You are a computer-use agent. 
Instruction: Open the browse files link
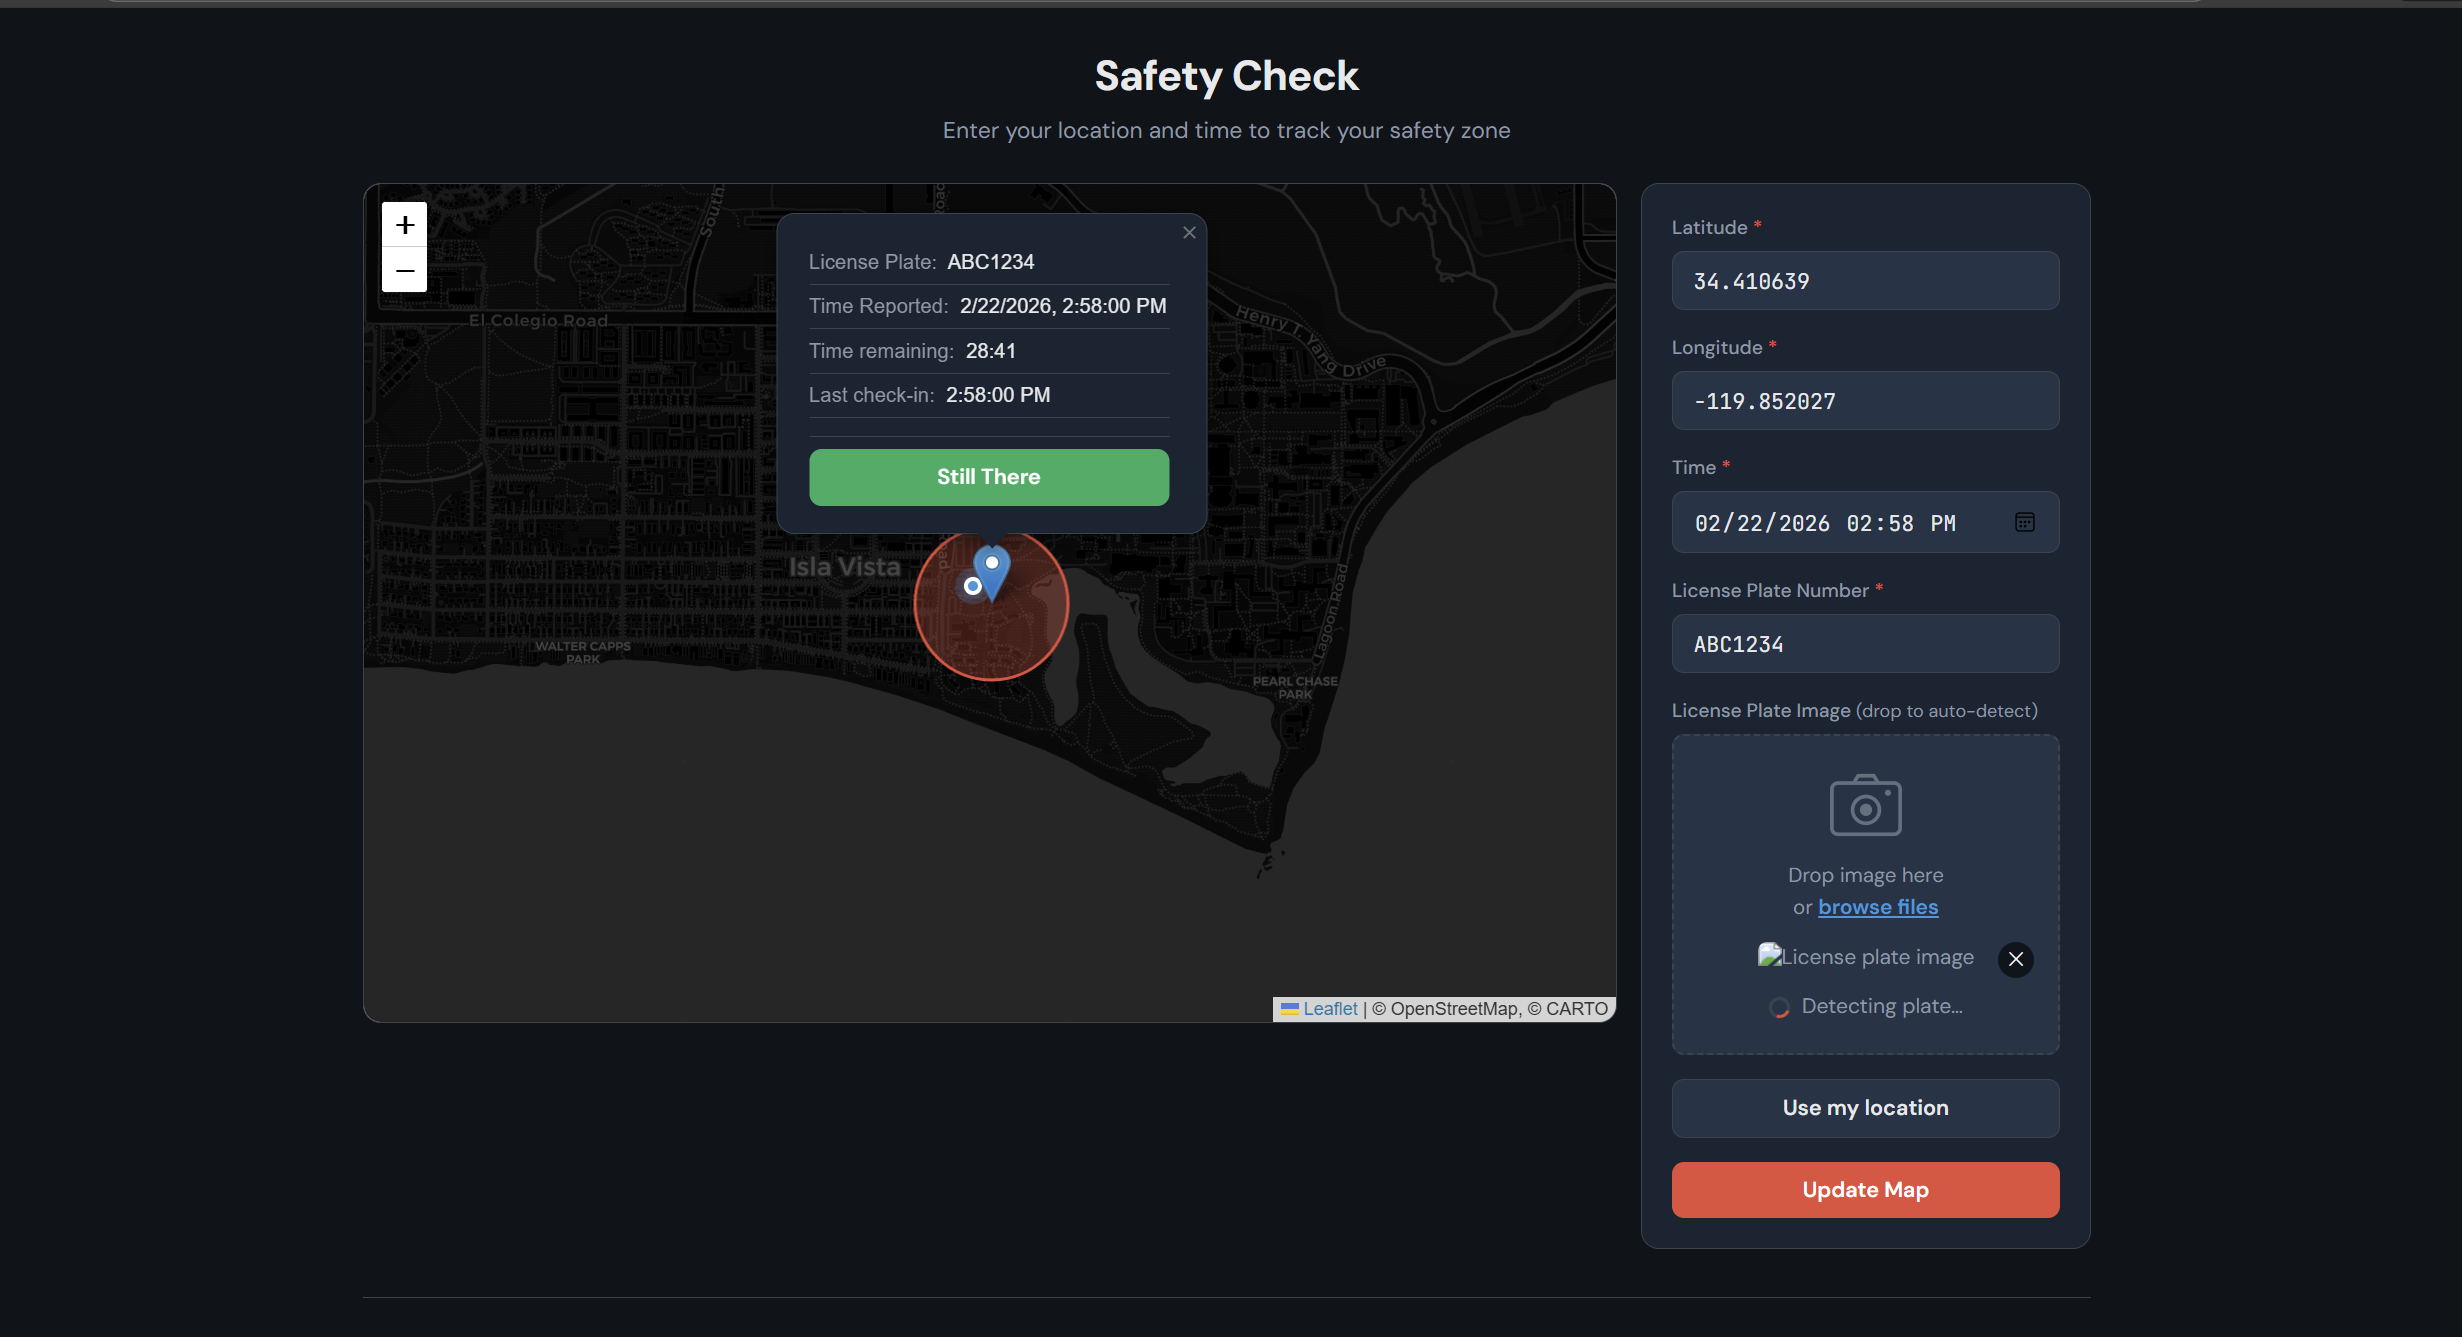pos(1877,907)
